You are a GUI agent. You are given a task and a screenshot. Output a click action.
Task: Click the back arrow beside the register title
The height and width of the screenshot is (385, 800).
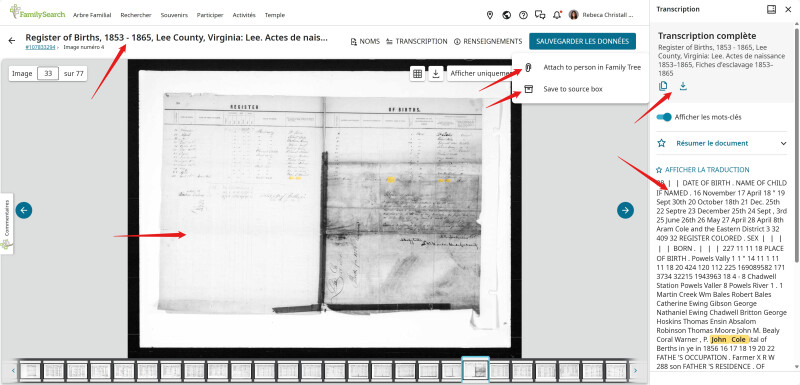pos(12,40)
